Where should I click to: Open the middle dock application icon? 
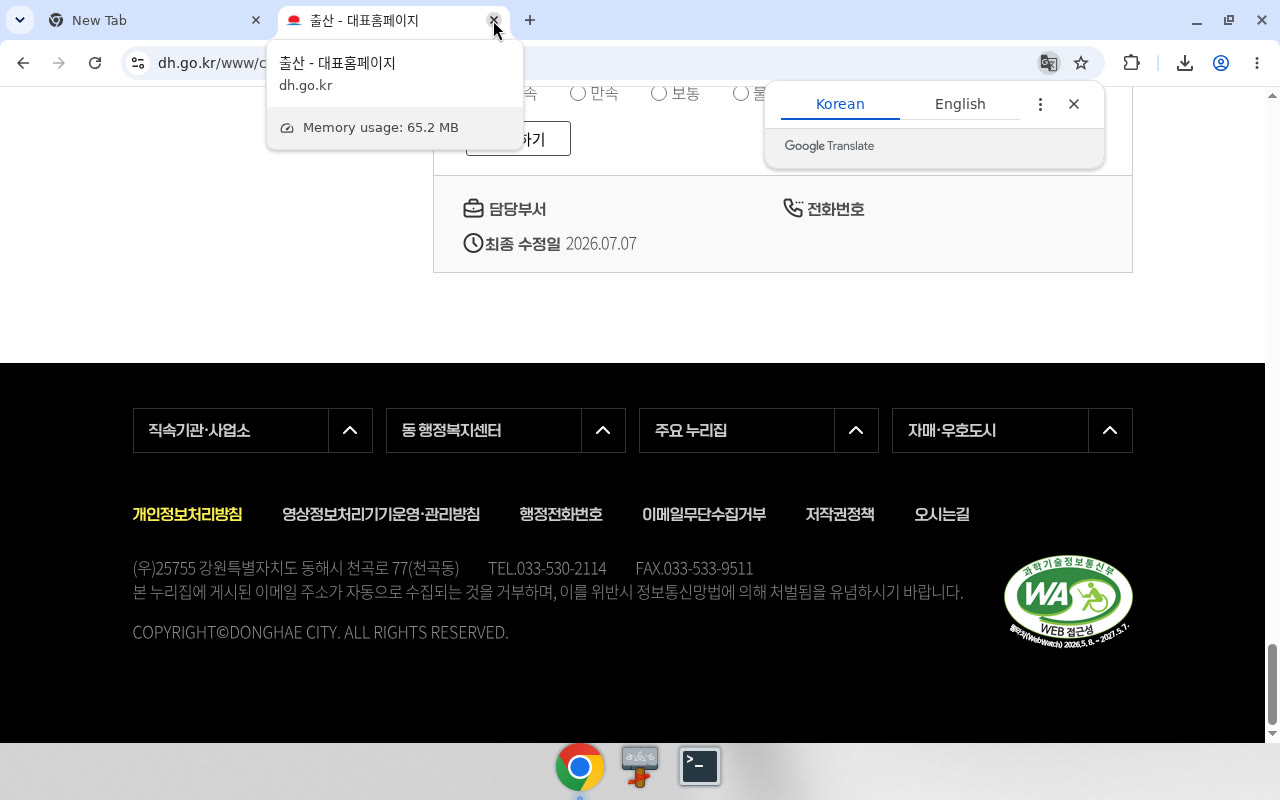pyautogui.click(x=640, y=767)
